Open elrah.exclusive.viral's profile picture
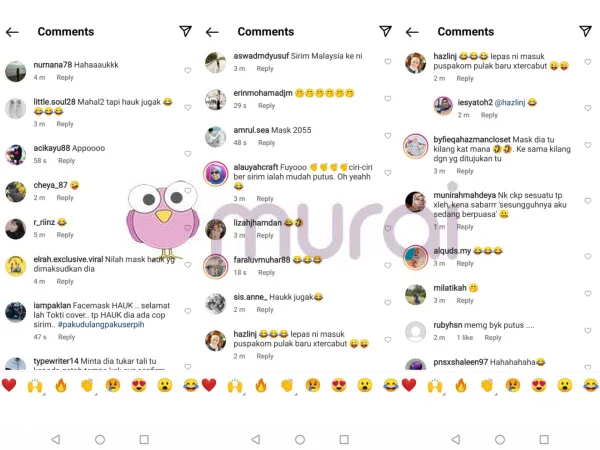The image size is (600, 450). (16, 266)
